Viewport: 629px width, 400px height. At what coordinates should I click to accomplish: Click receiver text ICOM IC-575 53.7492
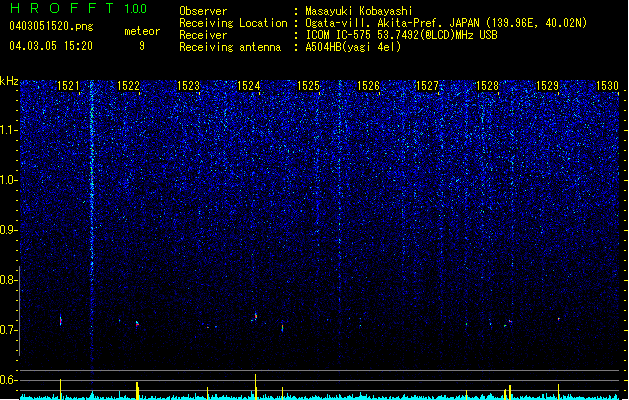click(x=401, y=35)
